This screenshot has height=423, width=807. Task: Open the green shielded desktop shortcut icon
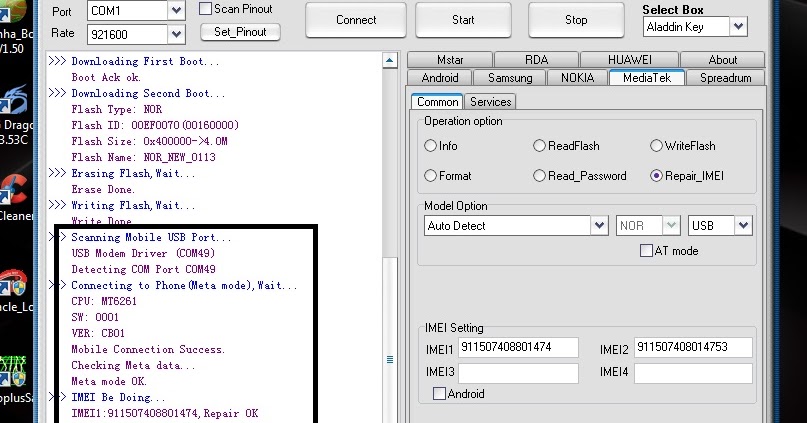click(13, 372)
